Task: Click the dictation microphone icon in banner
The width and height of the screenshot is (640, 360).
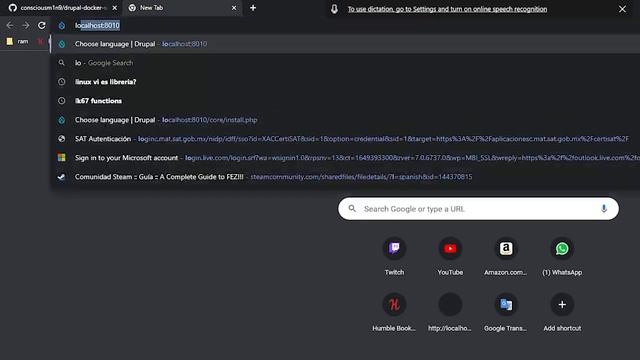Action: [334, 9]
